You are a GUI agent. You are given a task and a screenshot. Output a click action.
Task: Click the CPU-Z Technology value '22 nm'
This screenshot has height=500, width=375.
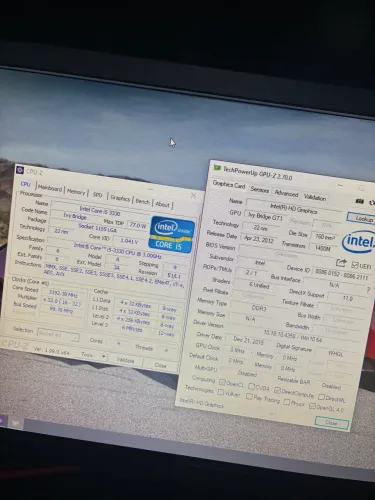tap(61, 231)
